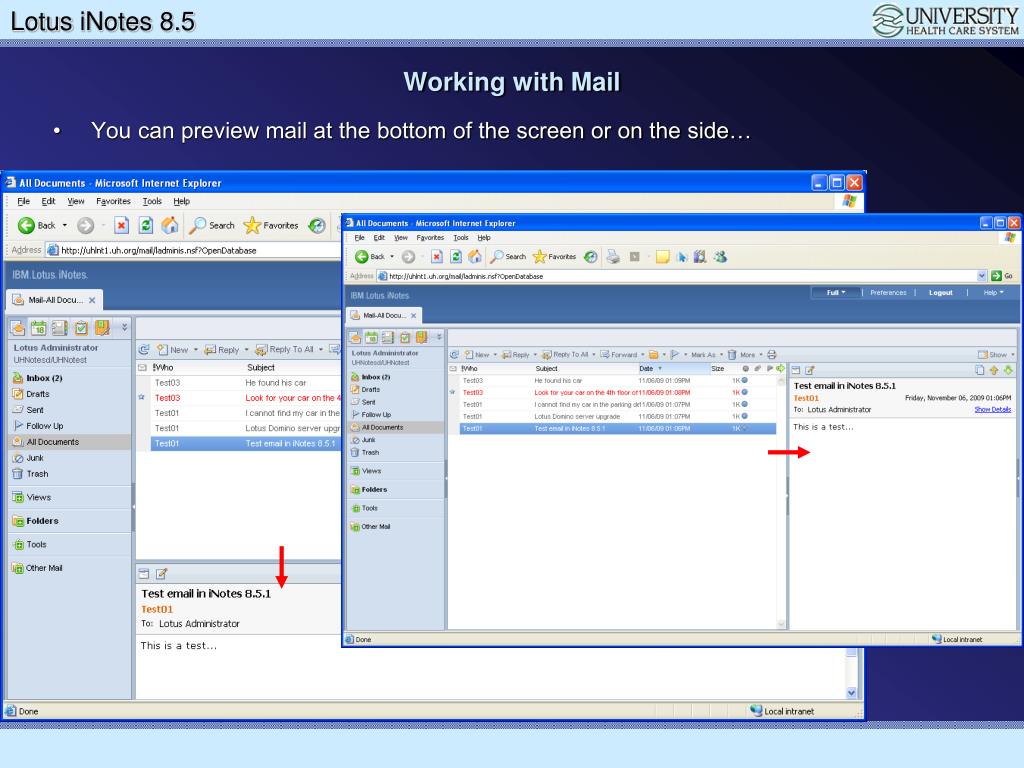The width and height of the screenshot is (1024, 768).
Task: Click the History icon in front window's IE toolbar
Action: pyautogui.click(x=590, y=257)
